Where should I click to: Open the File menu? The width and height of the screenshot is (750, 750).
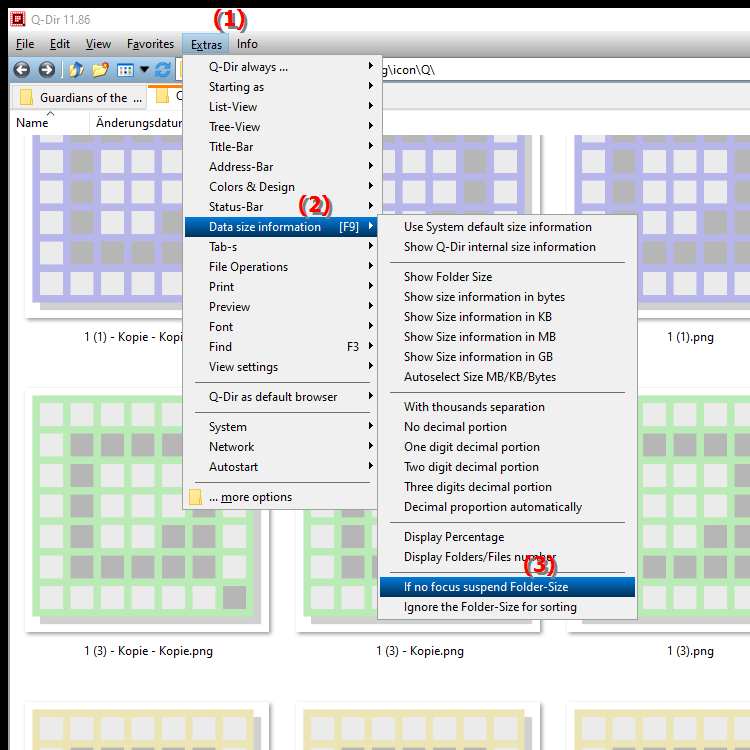tap(25, 44)
